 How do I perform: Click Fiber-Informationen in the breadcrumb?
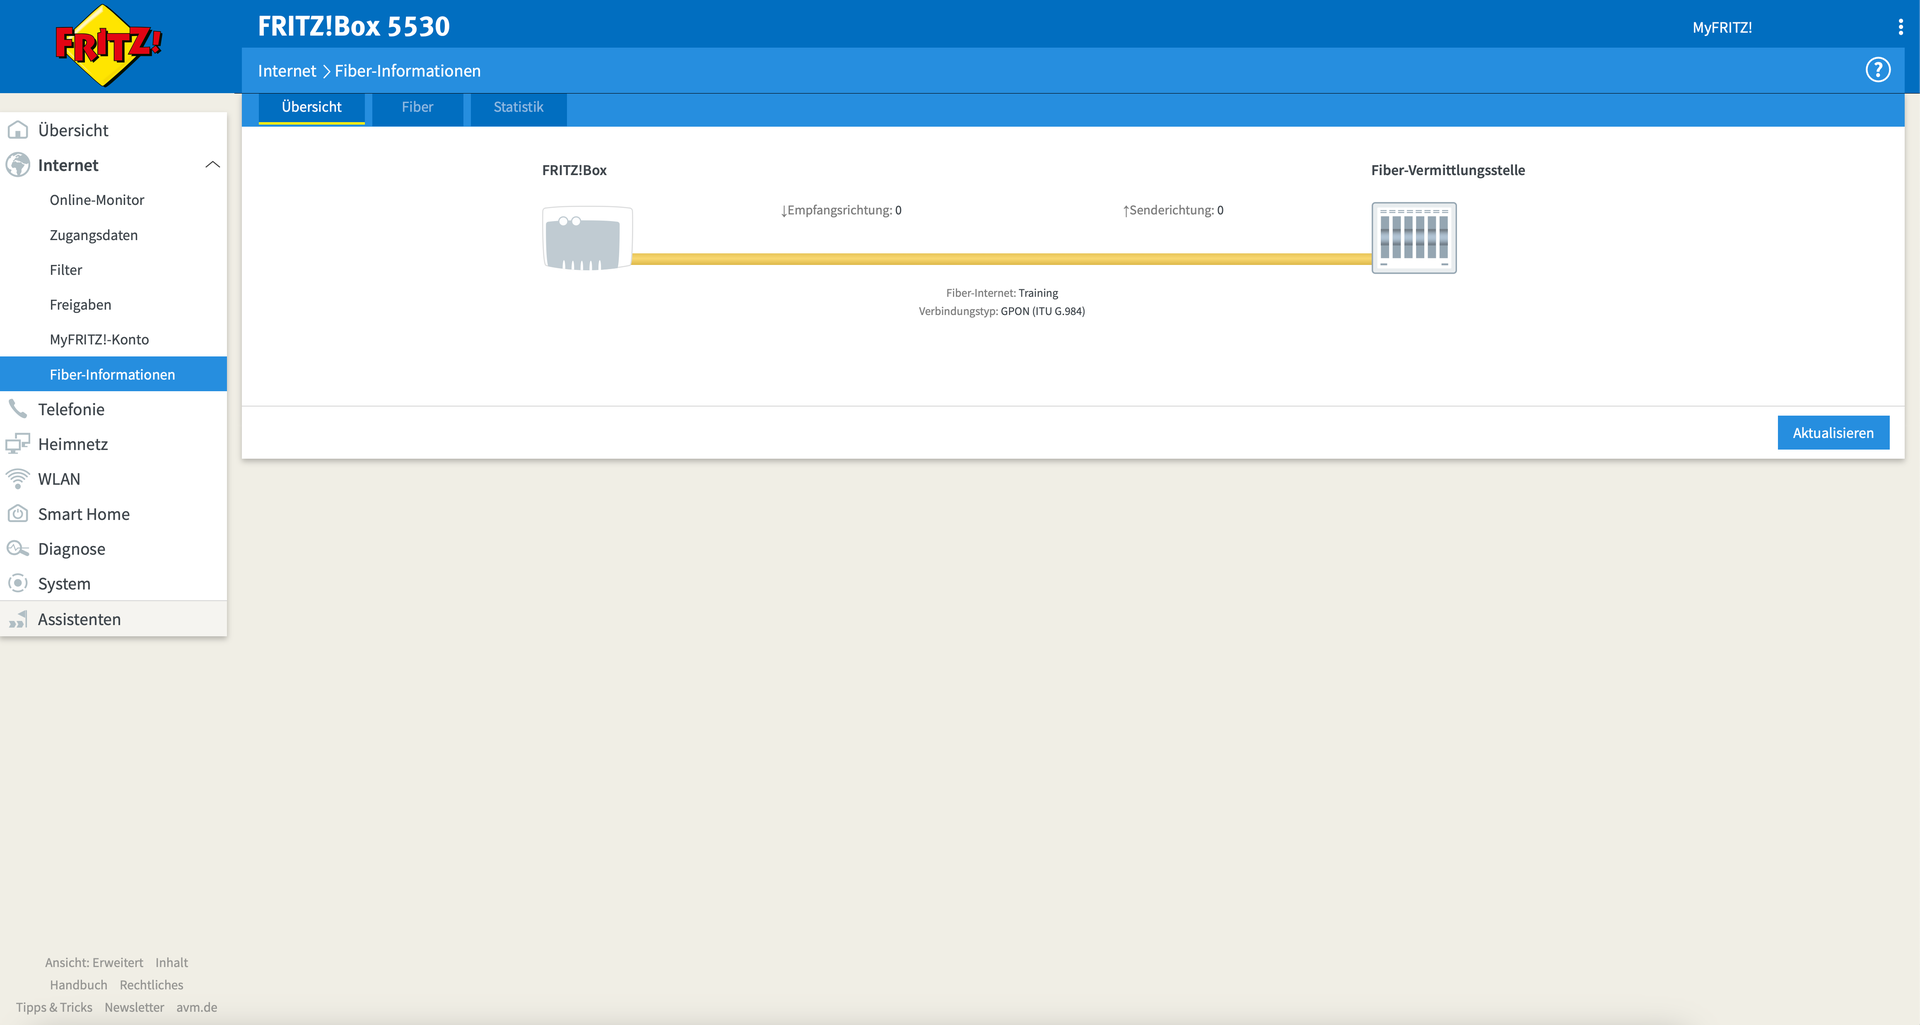tap(407, 71)
